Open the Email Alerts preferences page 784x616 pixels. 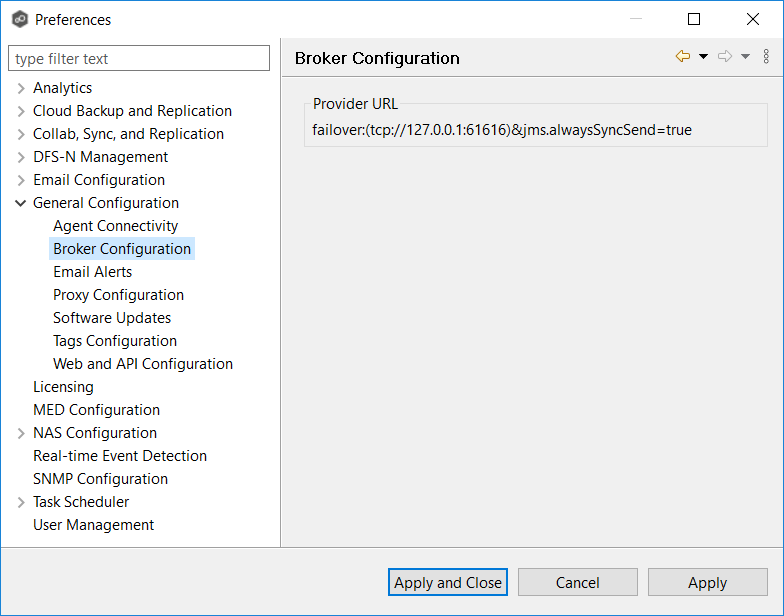coord(92,272)
